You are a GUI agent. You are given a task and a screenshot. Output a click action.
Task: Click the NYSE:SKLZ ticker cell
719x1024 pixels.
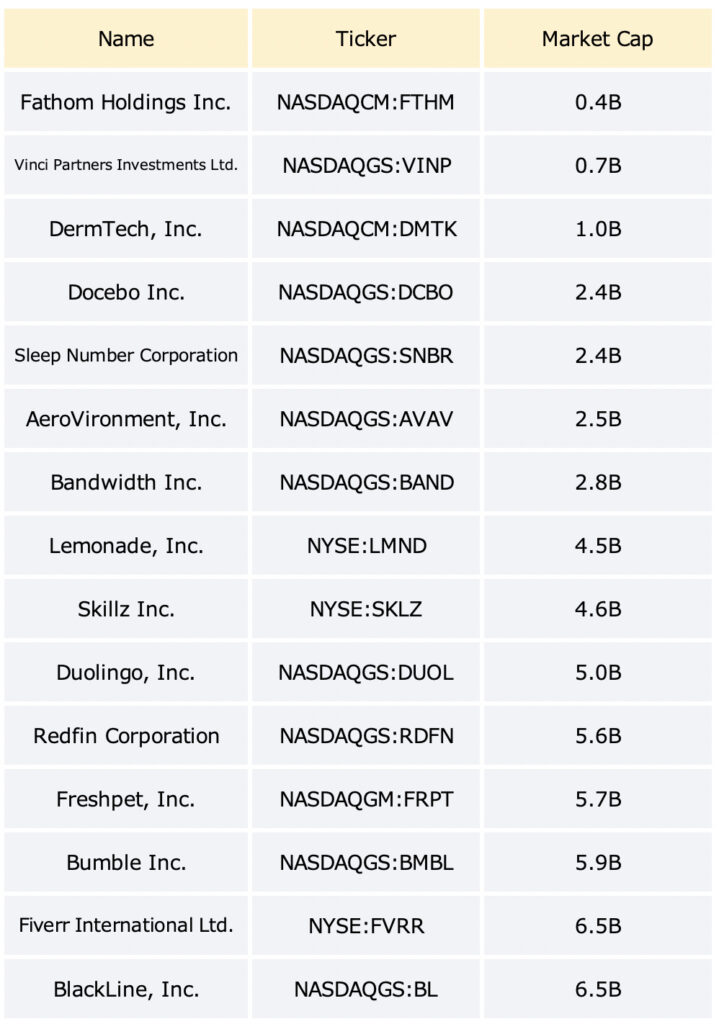point(366,609)
